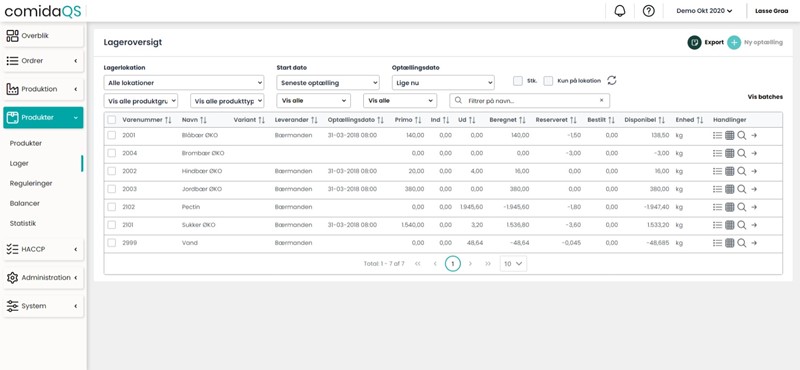The width and height of the screenshot is (800, 370).
Task: Open the list icon for Brombær ØKO row
Action: [717, 153]
